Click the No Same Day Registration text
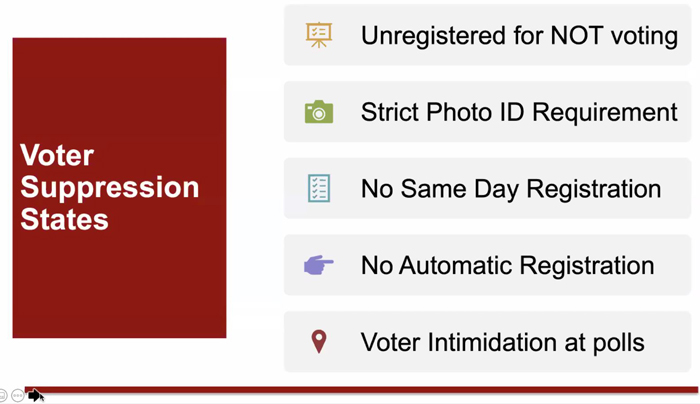 point(511,188)
